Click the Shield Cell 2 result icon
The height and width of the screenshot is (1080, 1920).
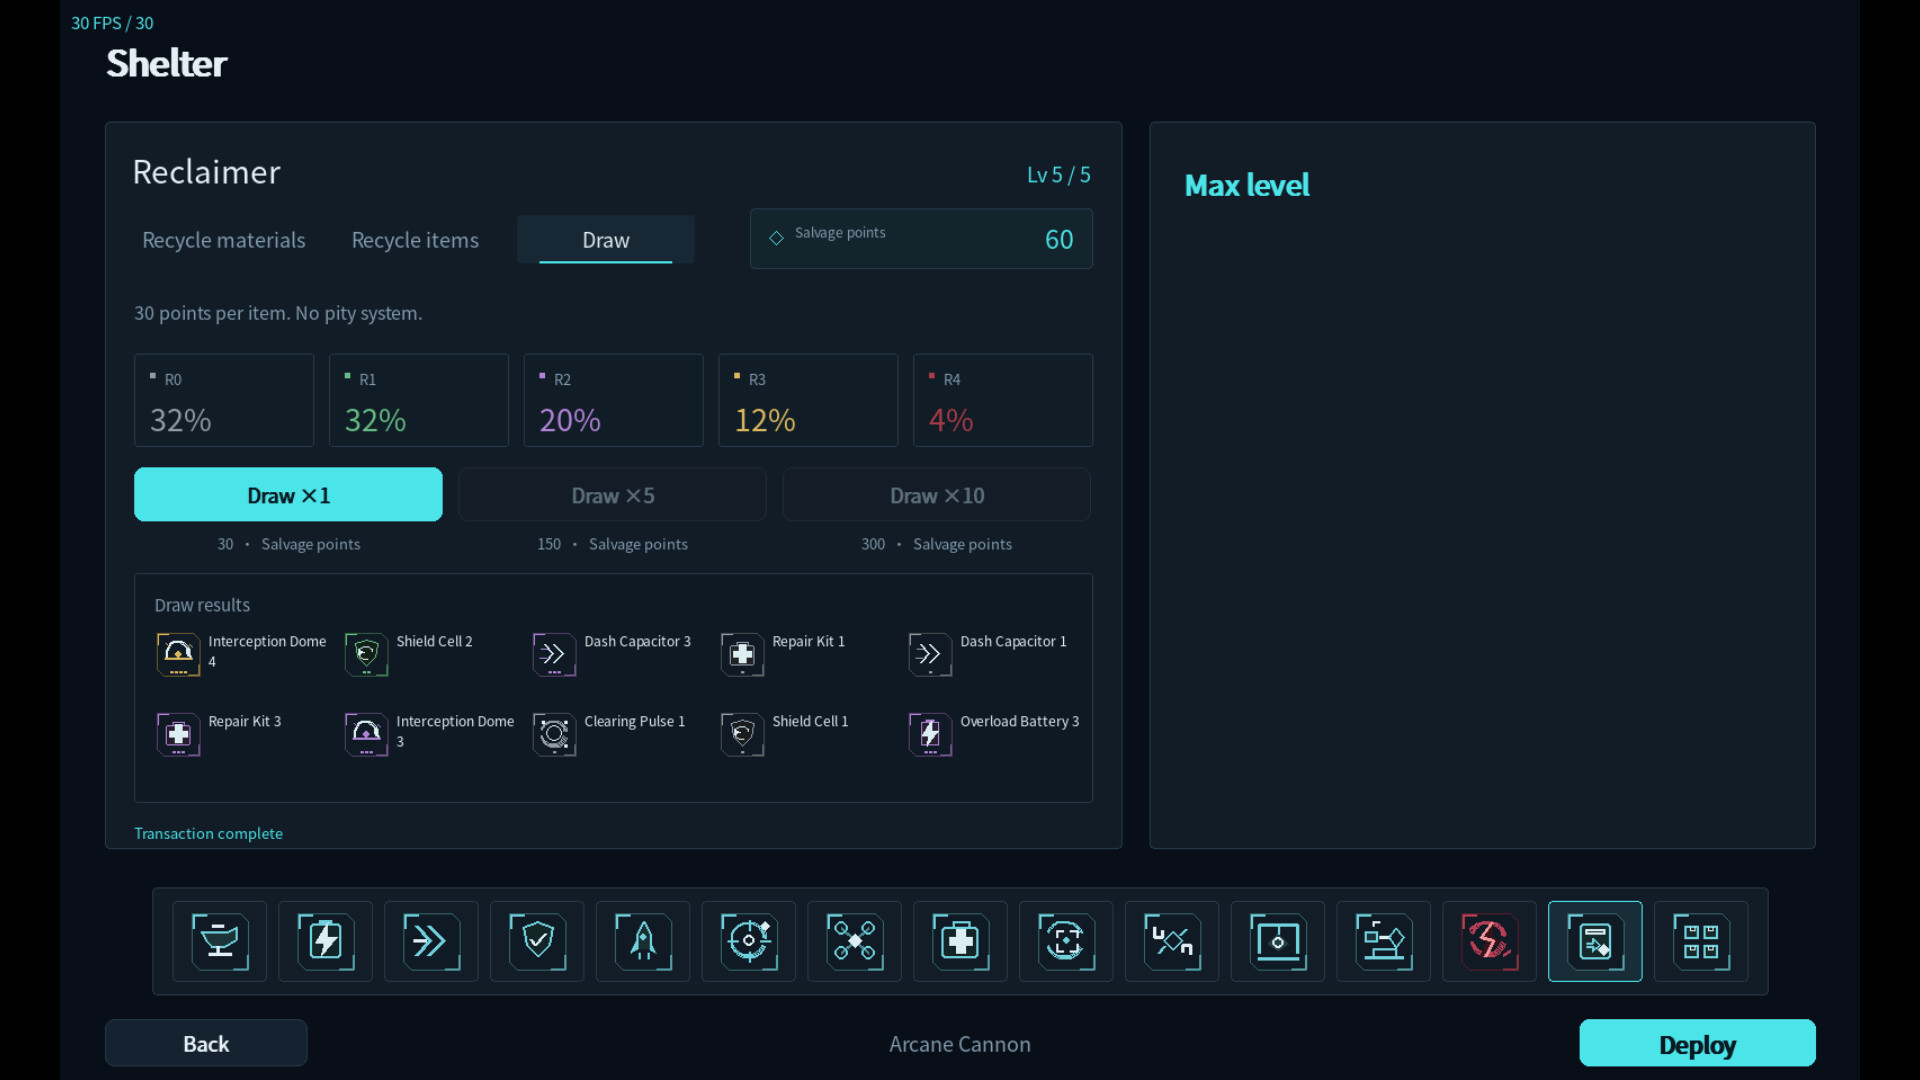[366, 654]
